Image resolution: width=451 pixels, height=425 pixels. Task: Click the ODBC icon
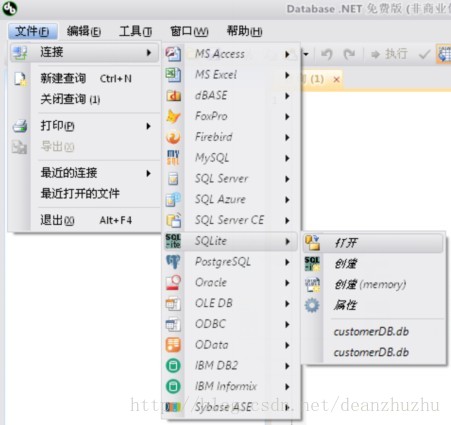[x=173, y=324]
